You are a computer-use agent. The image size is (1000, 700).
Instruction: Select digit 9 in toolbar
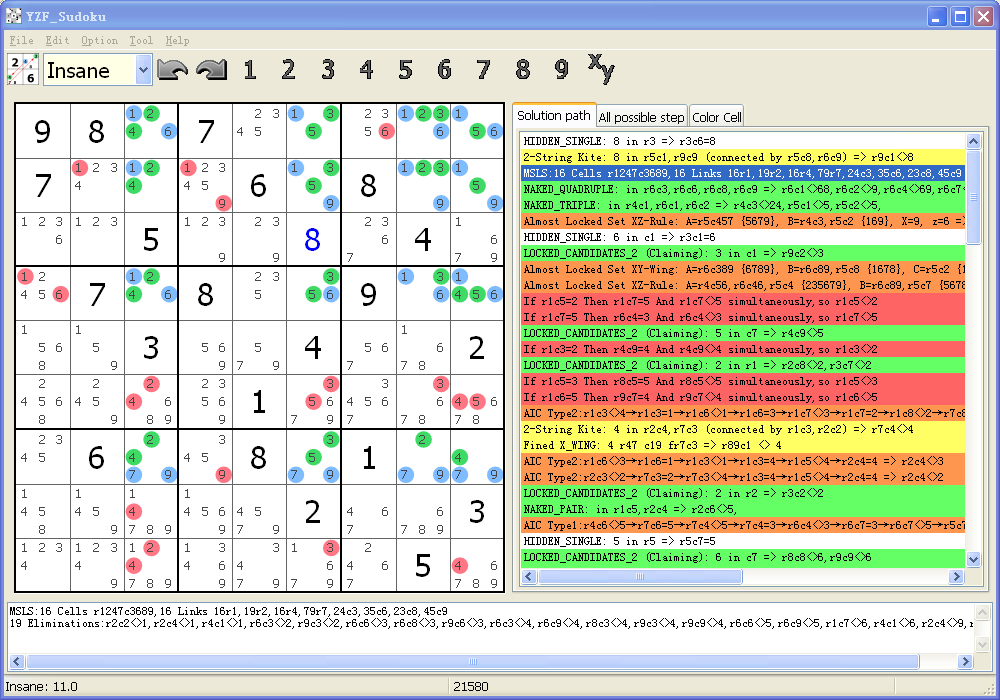pyautogui.click(x=562, y=70)
